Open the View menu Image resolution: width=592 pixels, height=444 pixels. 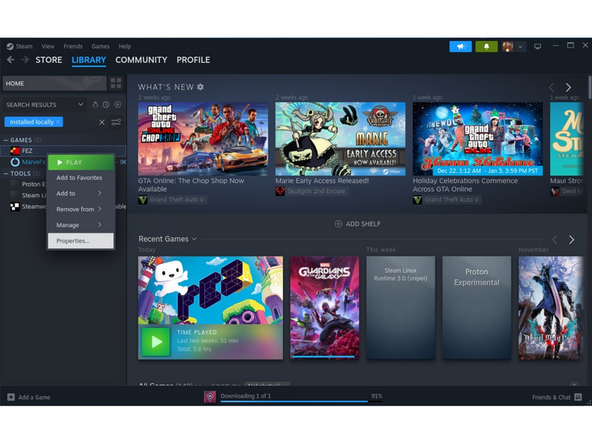pos(48,46)
